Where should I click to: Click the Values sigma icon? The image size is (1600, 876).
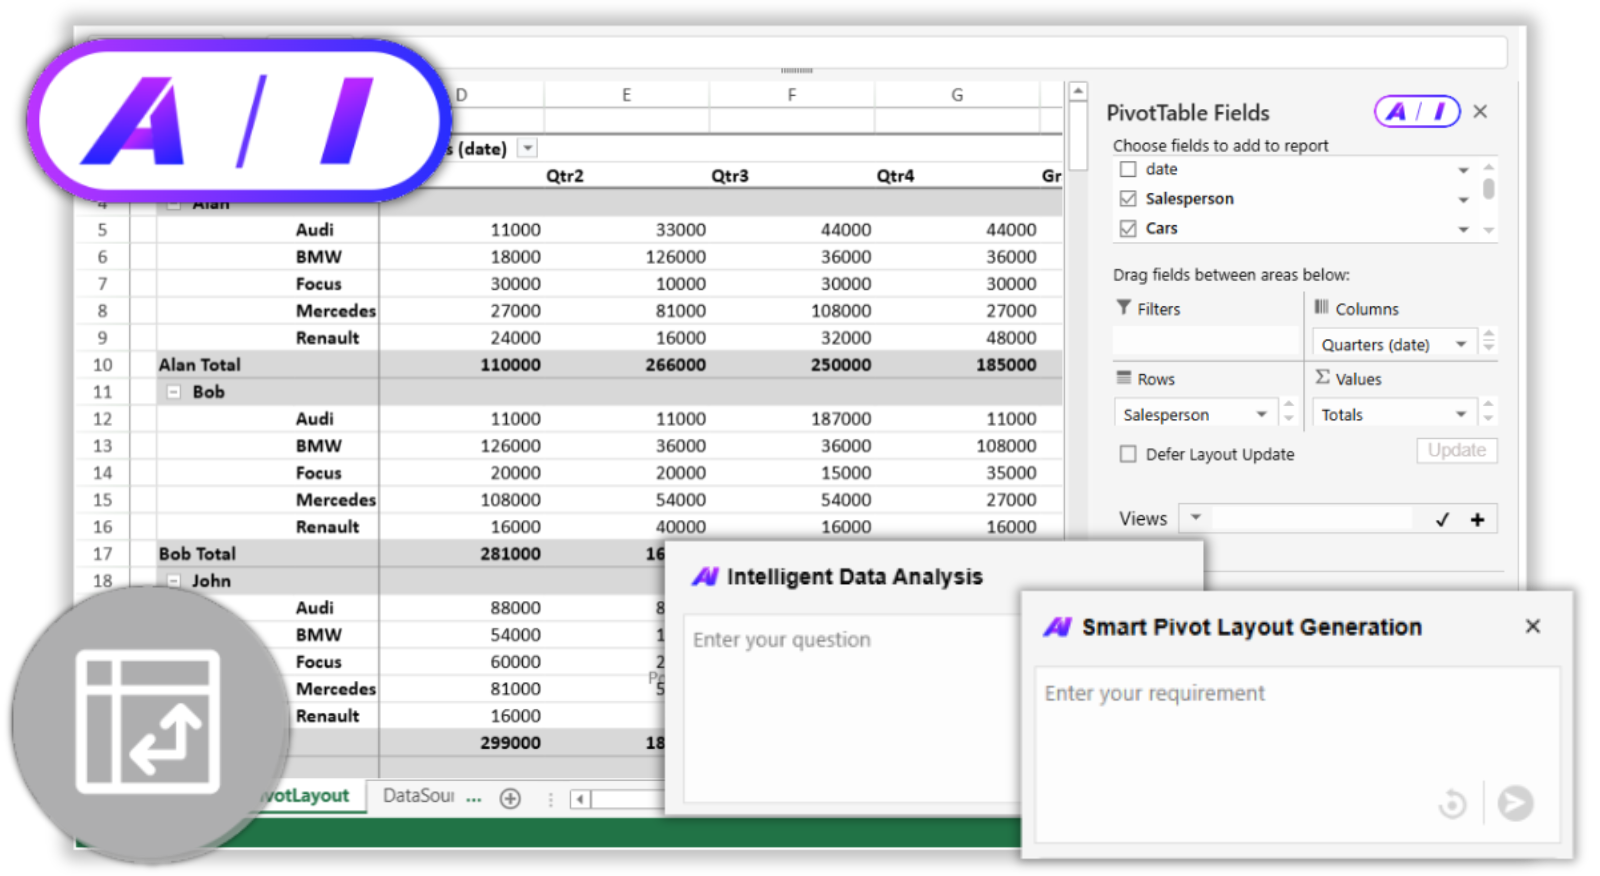point(1322,378)
